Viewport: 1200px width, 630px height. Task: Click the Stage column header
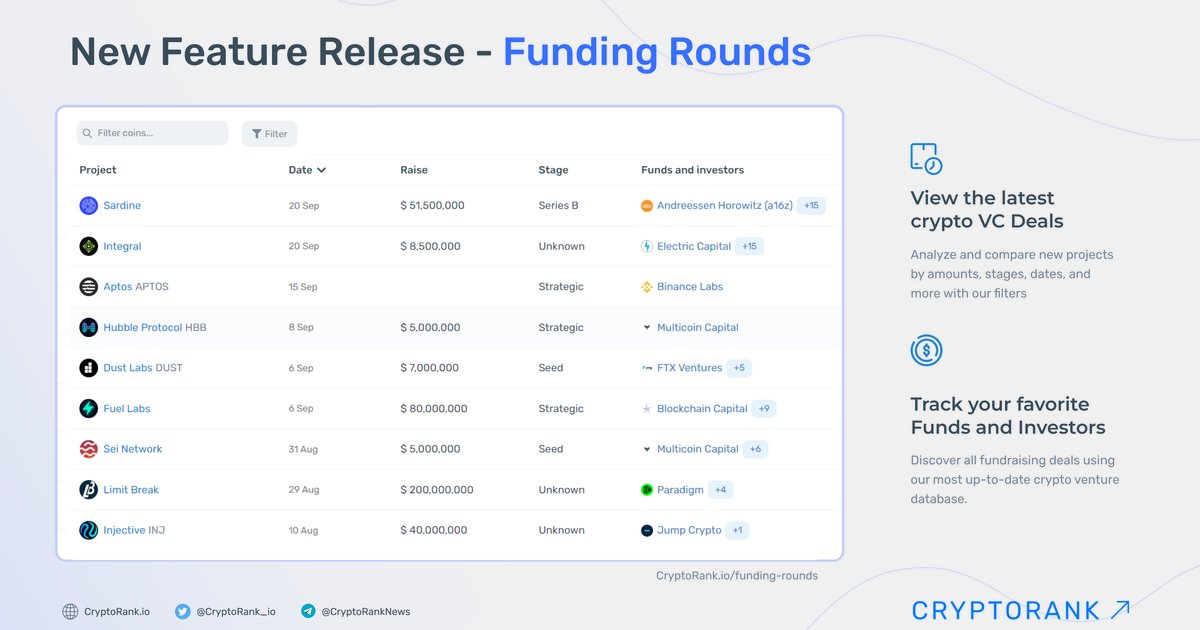(553, 170)
